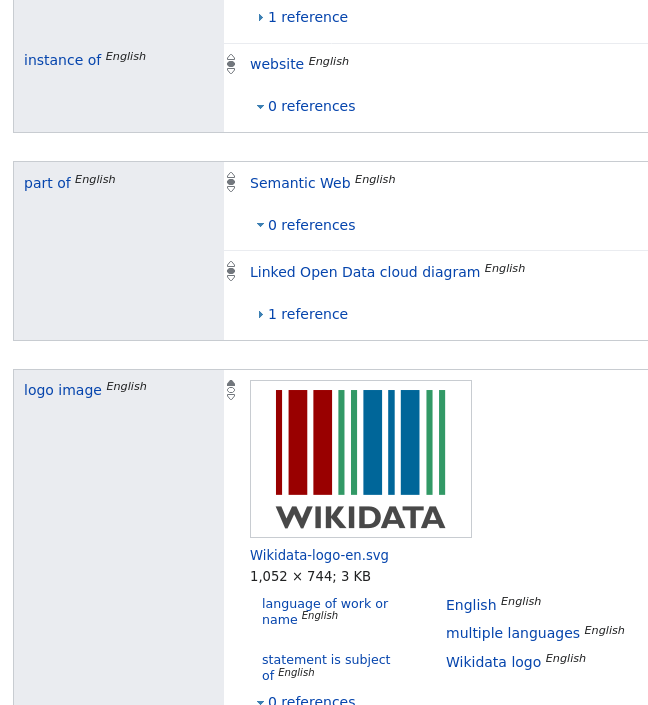Click the rank icon beside website
The width and height of the screenshot is (648, 705).
[x=231, y=64]
